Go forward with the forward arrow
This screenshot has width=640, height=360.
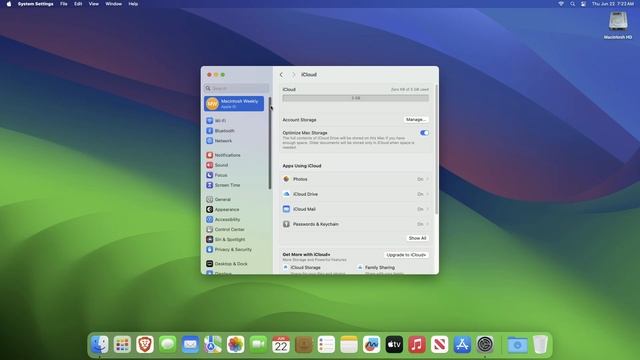[293, 75]
